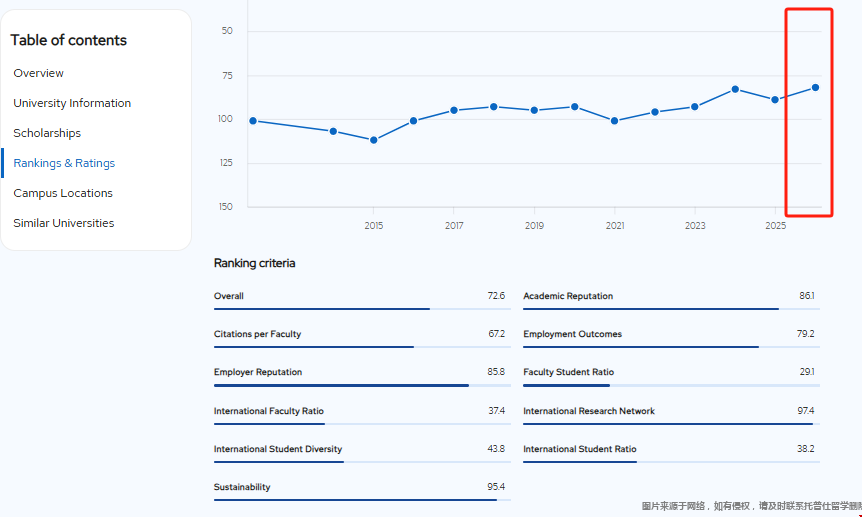
Task: Select the Employer Reputation criteria row
Action: (258, 372)
